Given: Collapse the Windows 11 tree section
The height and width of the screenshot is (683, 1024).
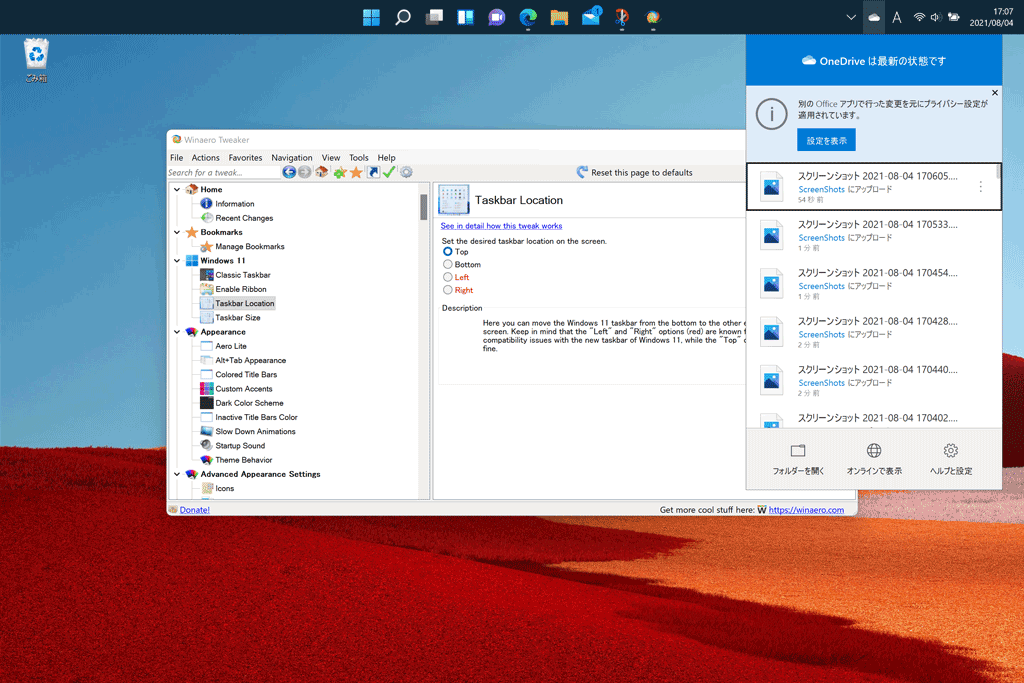Looking at the screenshot, I should coord(177,260).
